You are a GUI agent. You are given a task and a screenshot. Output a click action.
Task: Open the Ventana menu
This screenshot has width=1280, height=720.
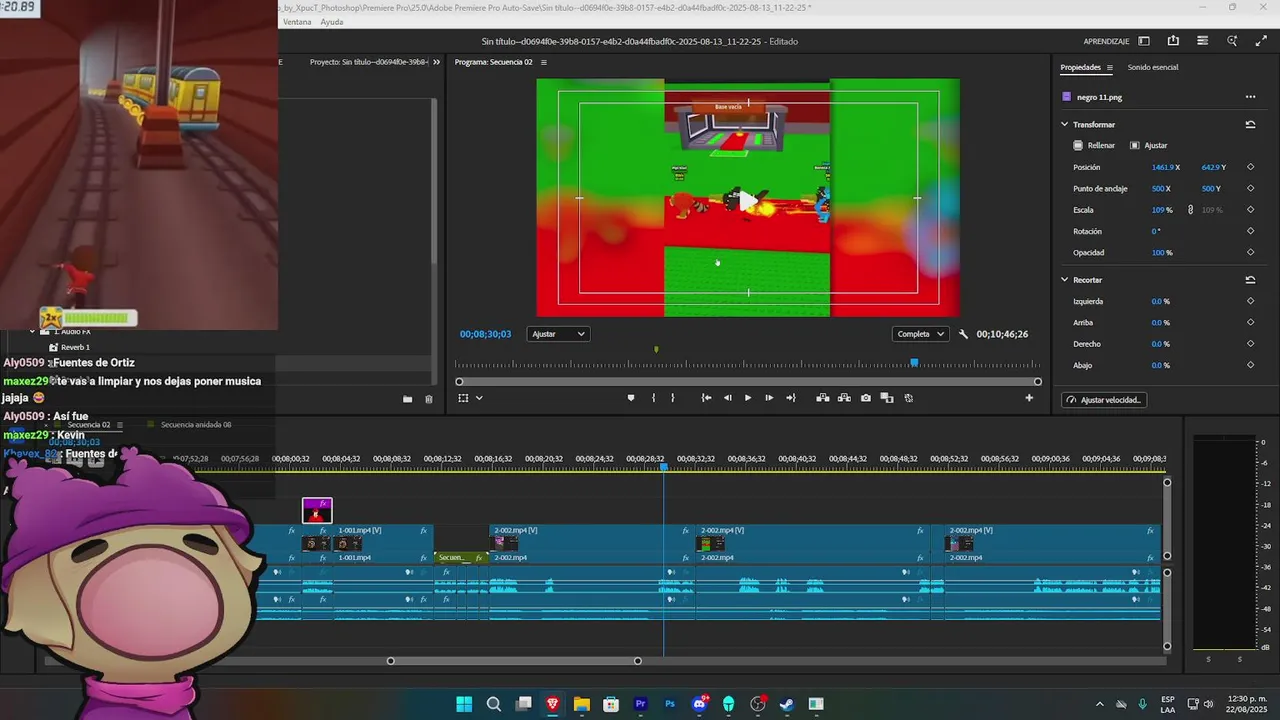tap(297, 22)
